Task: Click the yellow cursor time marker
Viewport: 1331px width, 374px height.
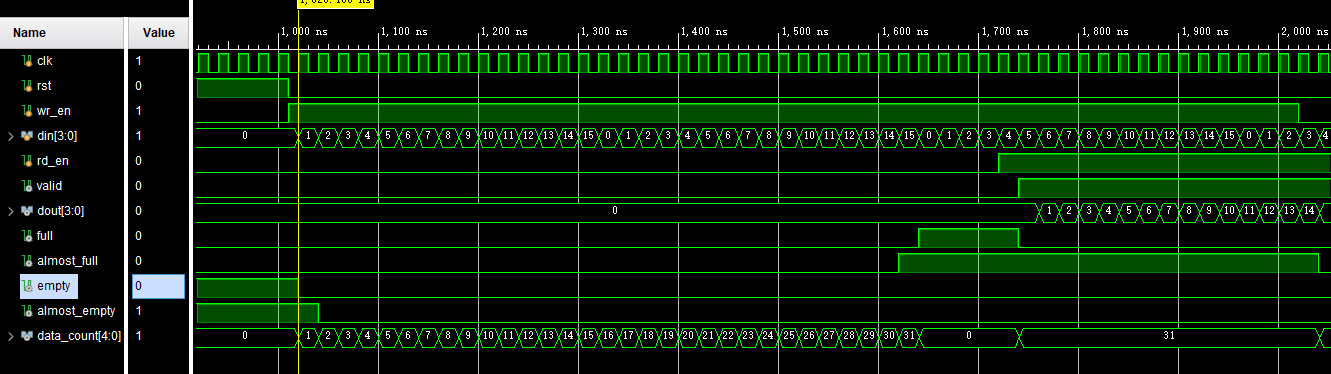Action: [335, 3]
